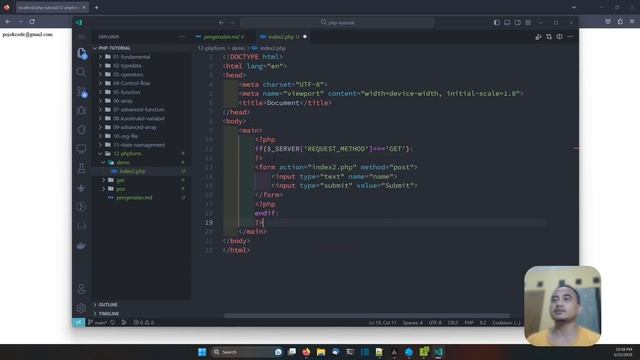Click the Codeium status bar item
The width and height of the screenshot is (640, 360).
tap(506, 322)
